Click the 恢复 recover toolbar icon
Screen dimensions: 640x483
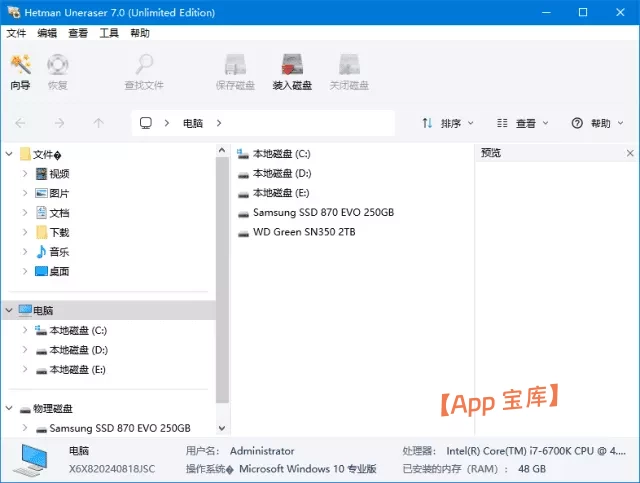tap(58, 72)
